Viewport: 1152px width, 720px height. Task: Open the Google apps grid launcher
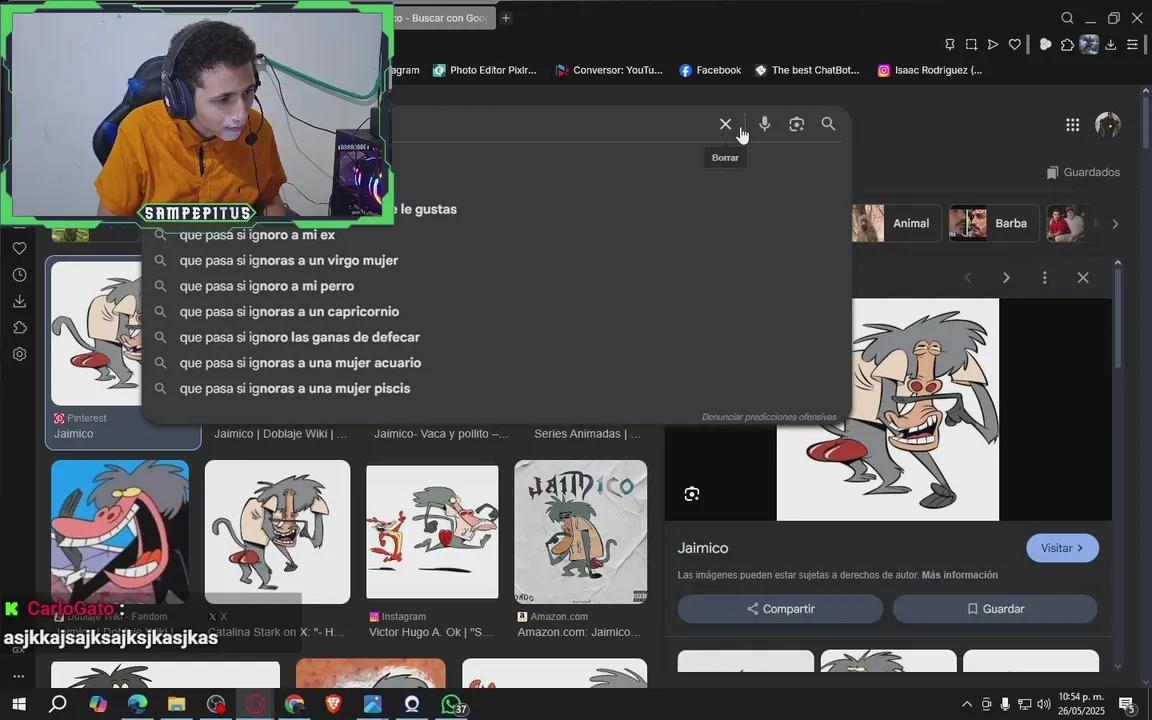coord(1072,124)
